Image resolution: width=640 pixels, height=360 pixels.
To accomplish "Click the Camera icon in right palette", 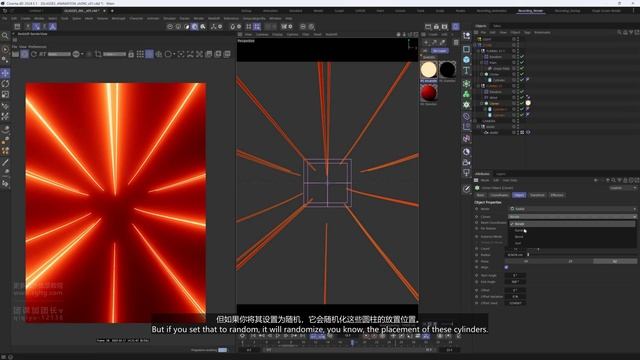I will coord(467,162).
